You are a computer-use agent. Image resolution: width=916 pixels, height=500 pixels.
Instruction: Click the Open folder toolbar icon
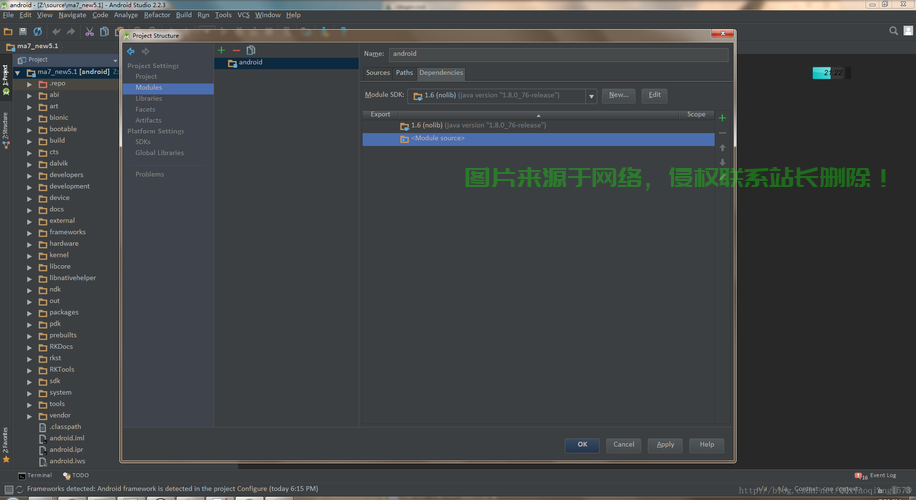[8, 32]
